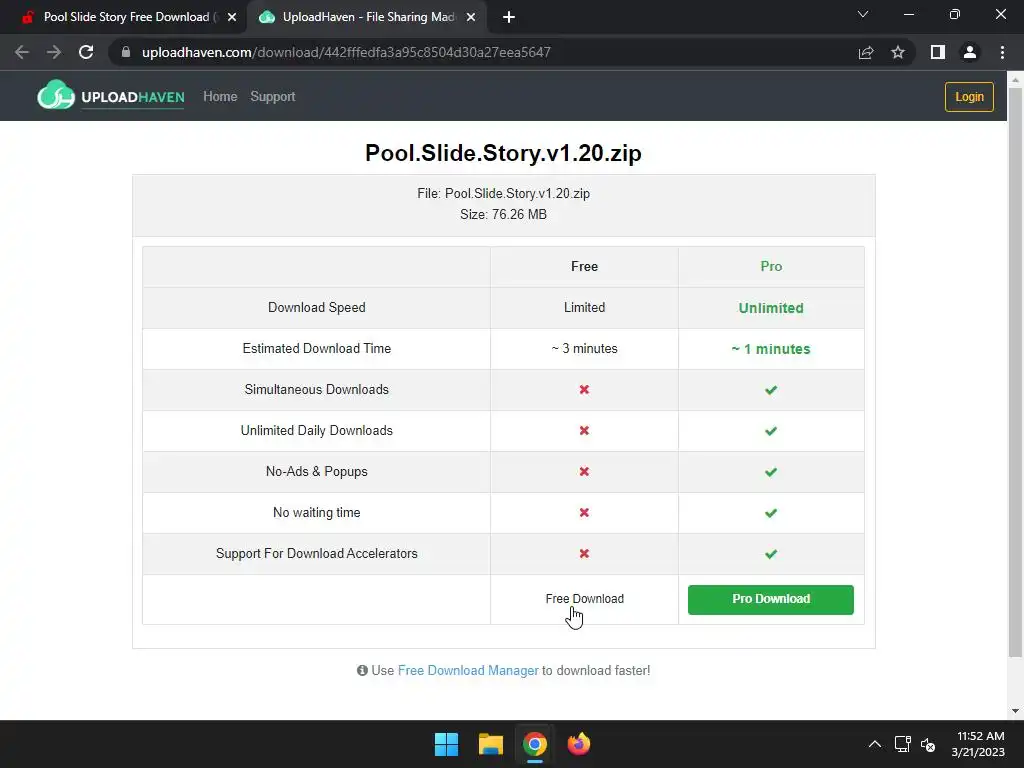Image resolution: width=1024 pixels, height=768 pixels.
Task: Click the green check for Simultaneous Downloads
Action: point(771,390)
